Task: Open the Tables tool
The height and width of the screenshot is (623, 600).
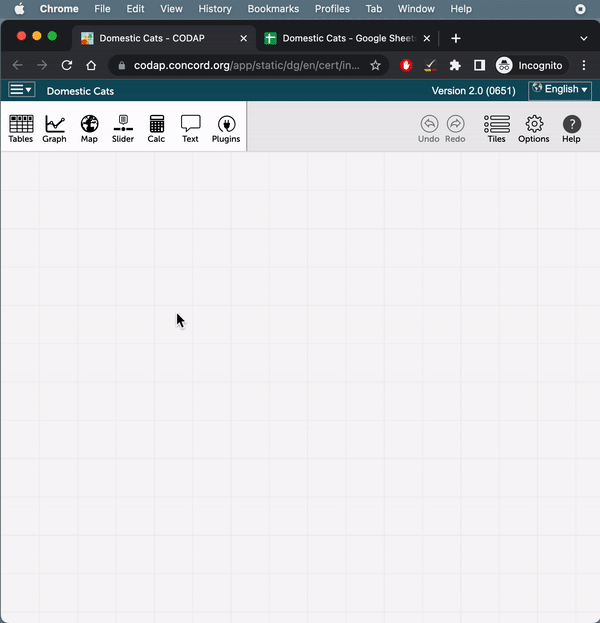Action: pos(21,129)
